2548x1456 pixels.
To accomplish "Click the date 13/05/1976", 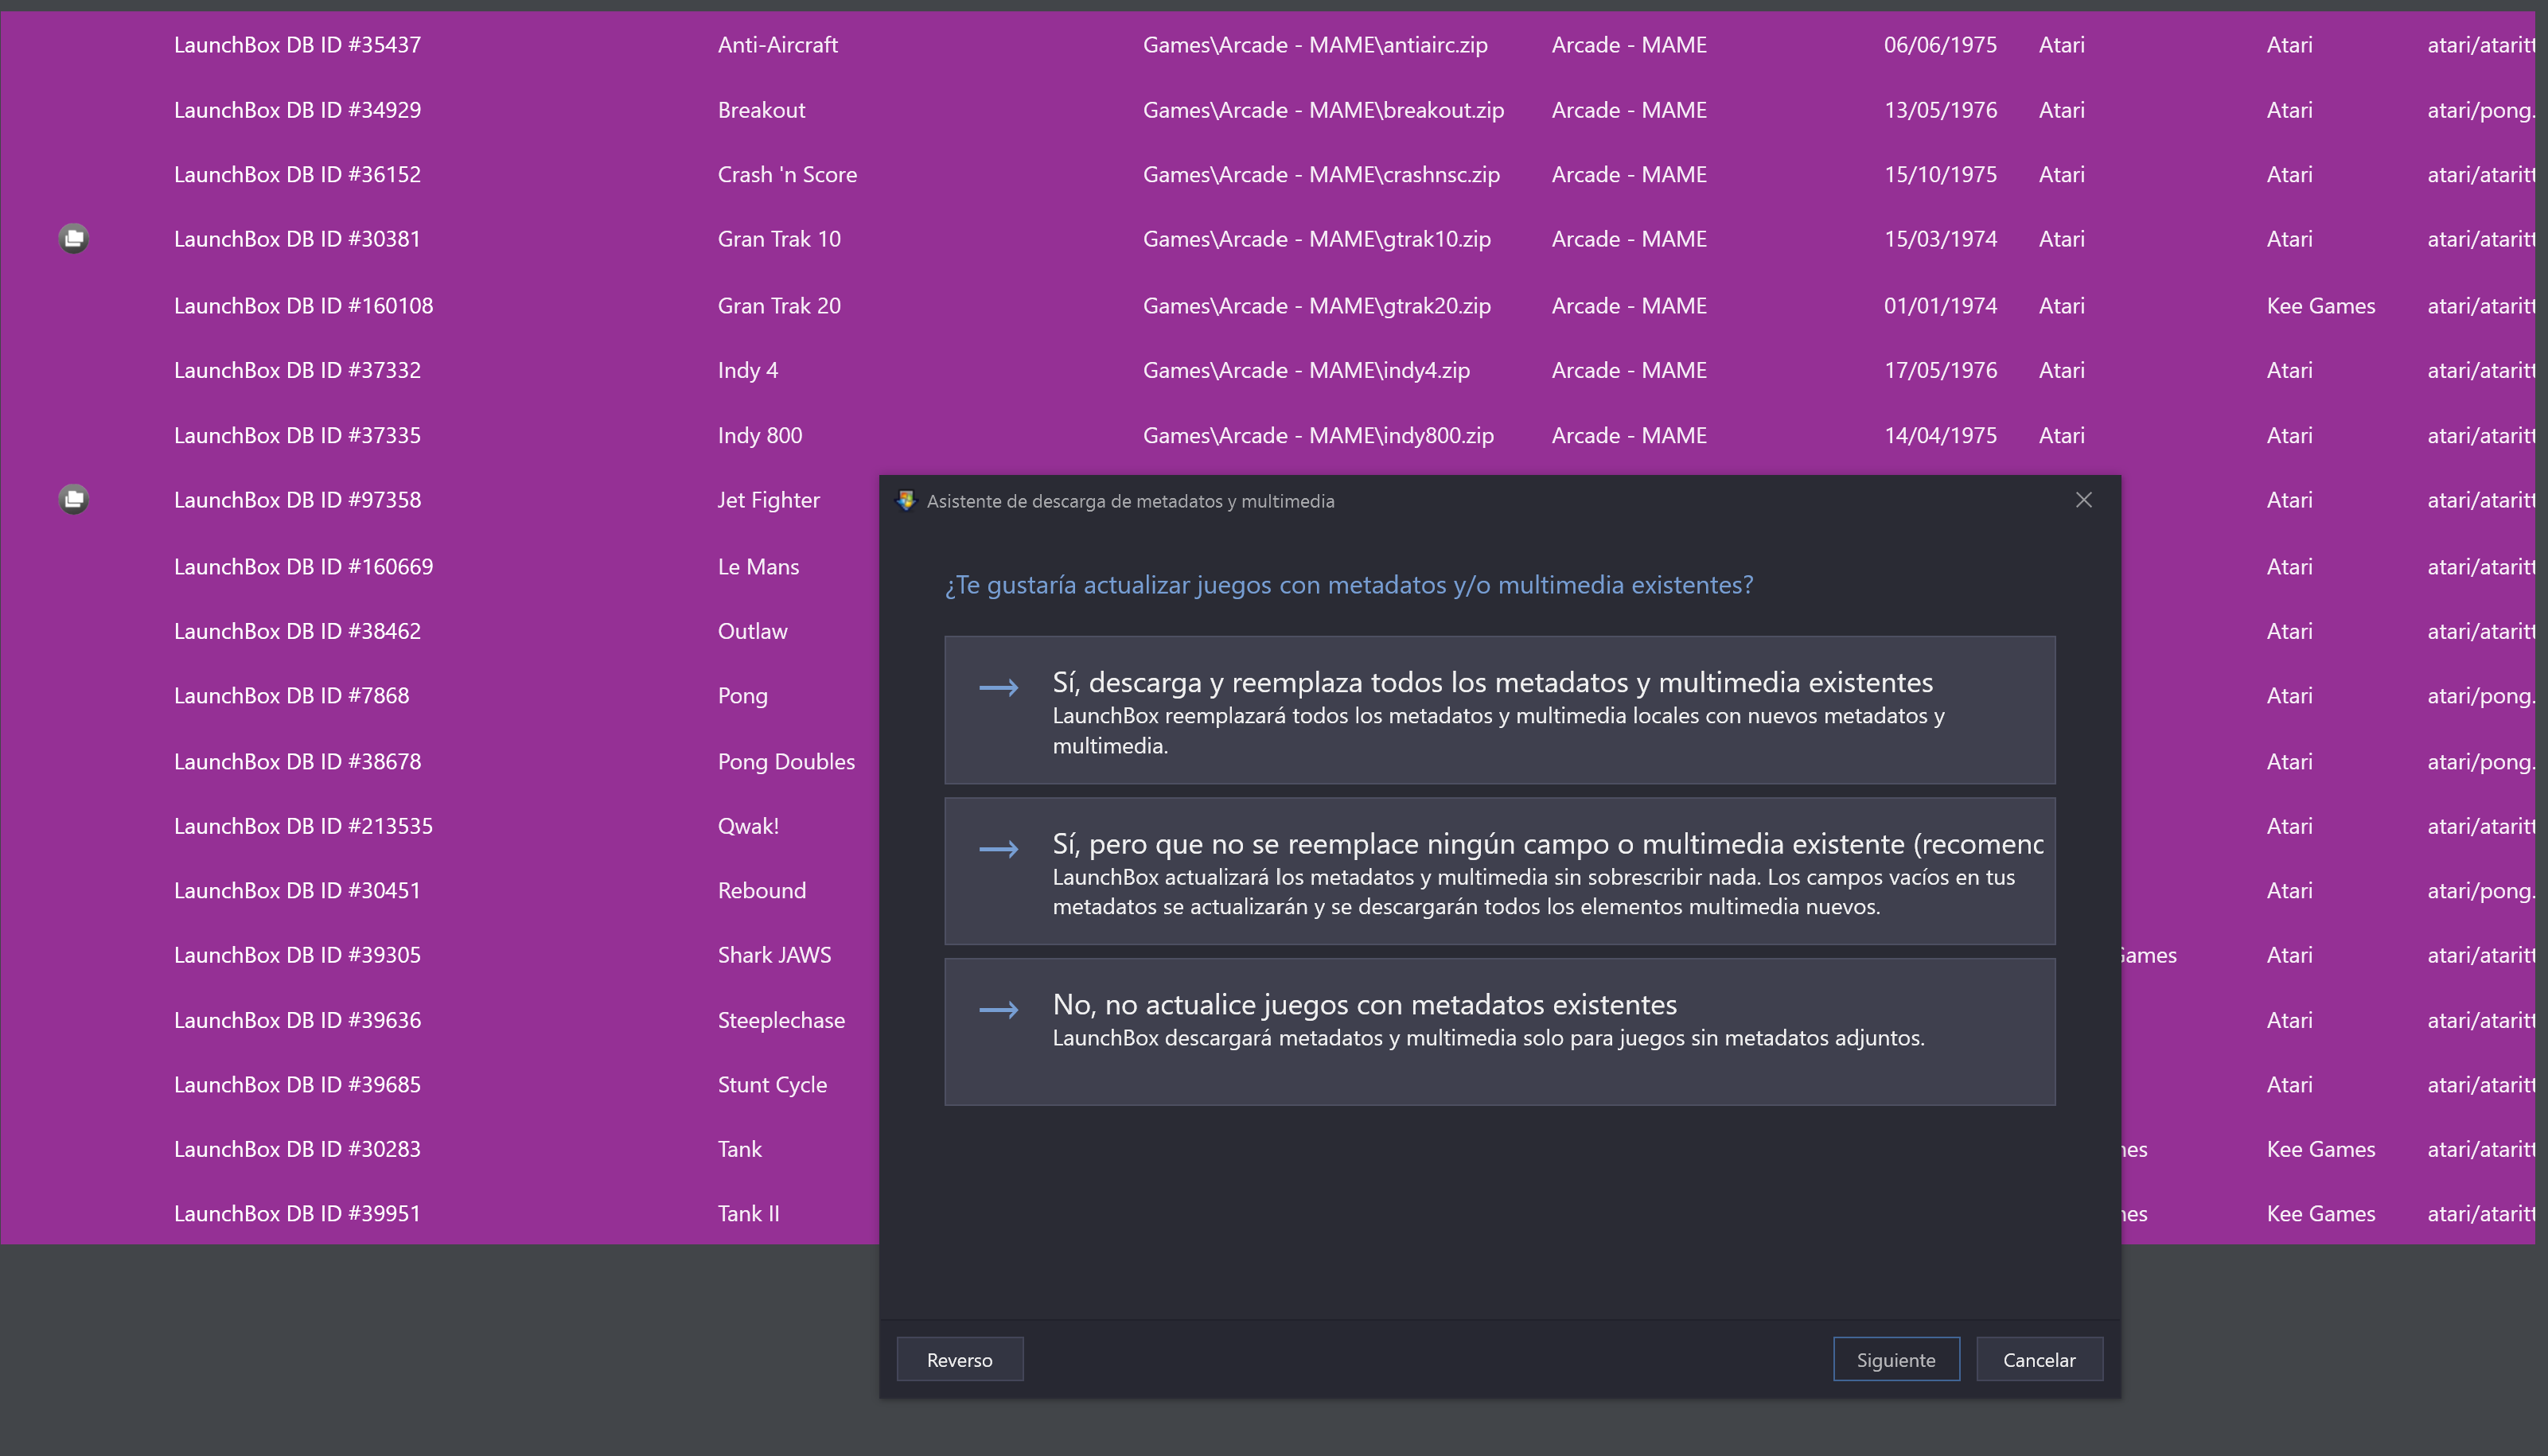I will tap(1940, 110).
